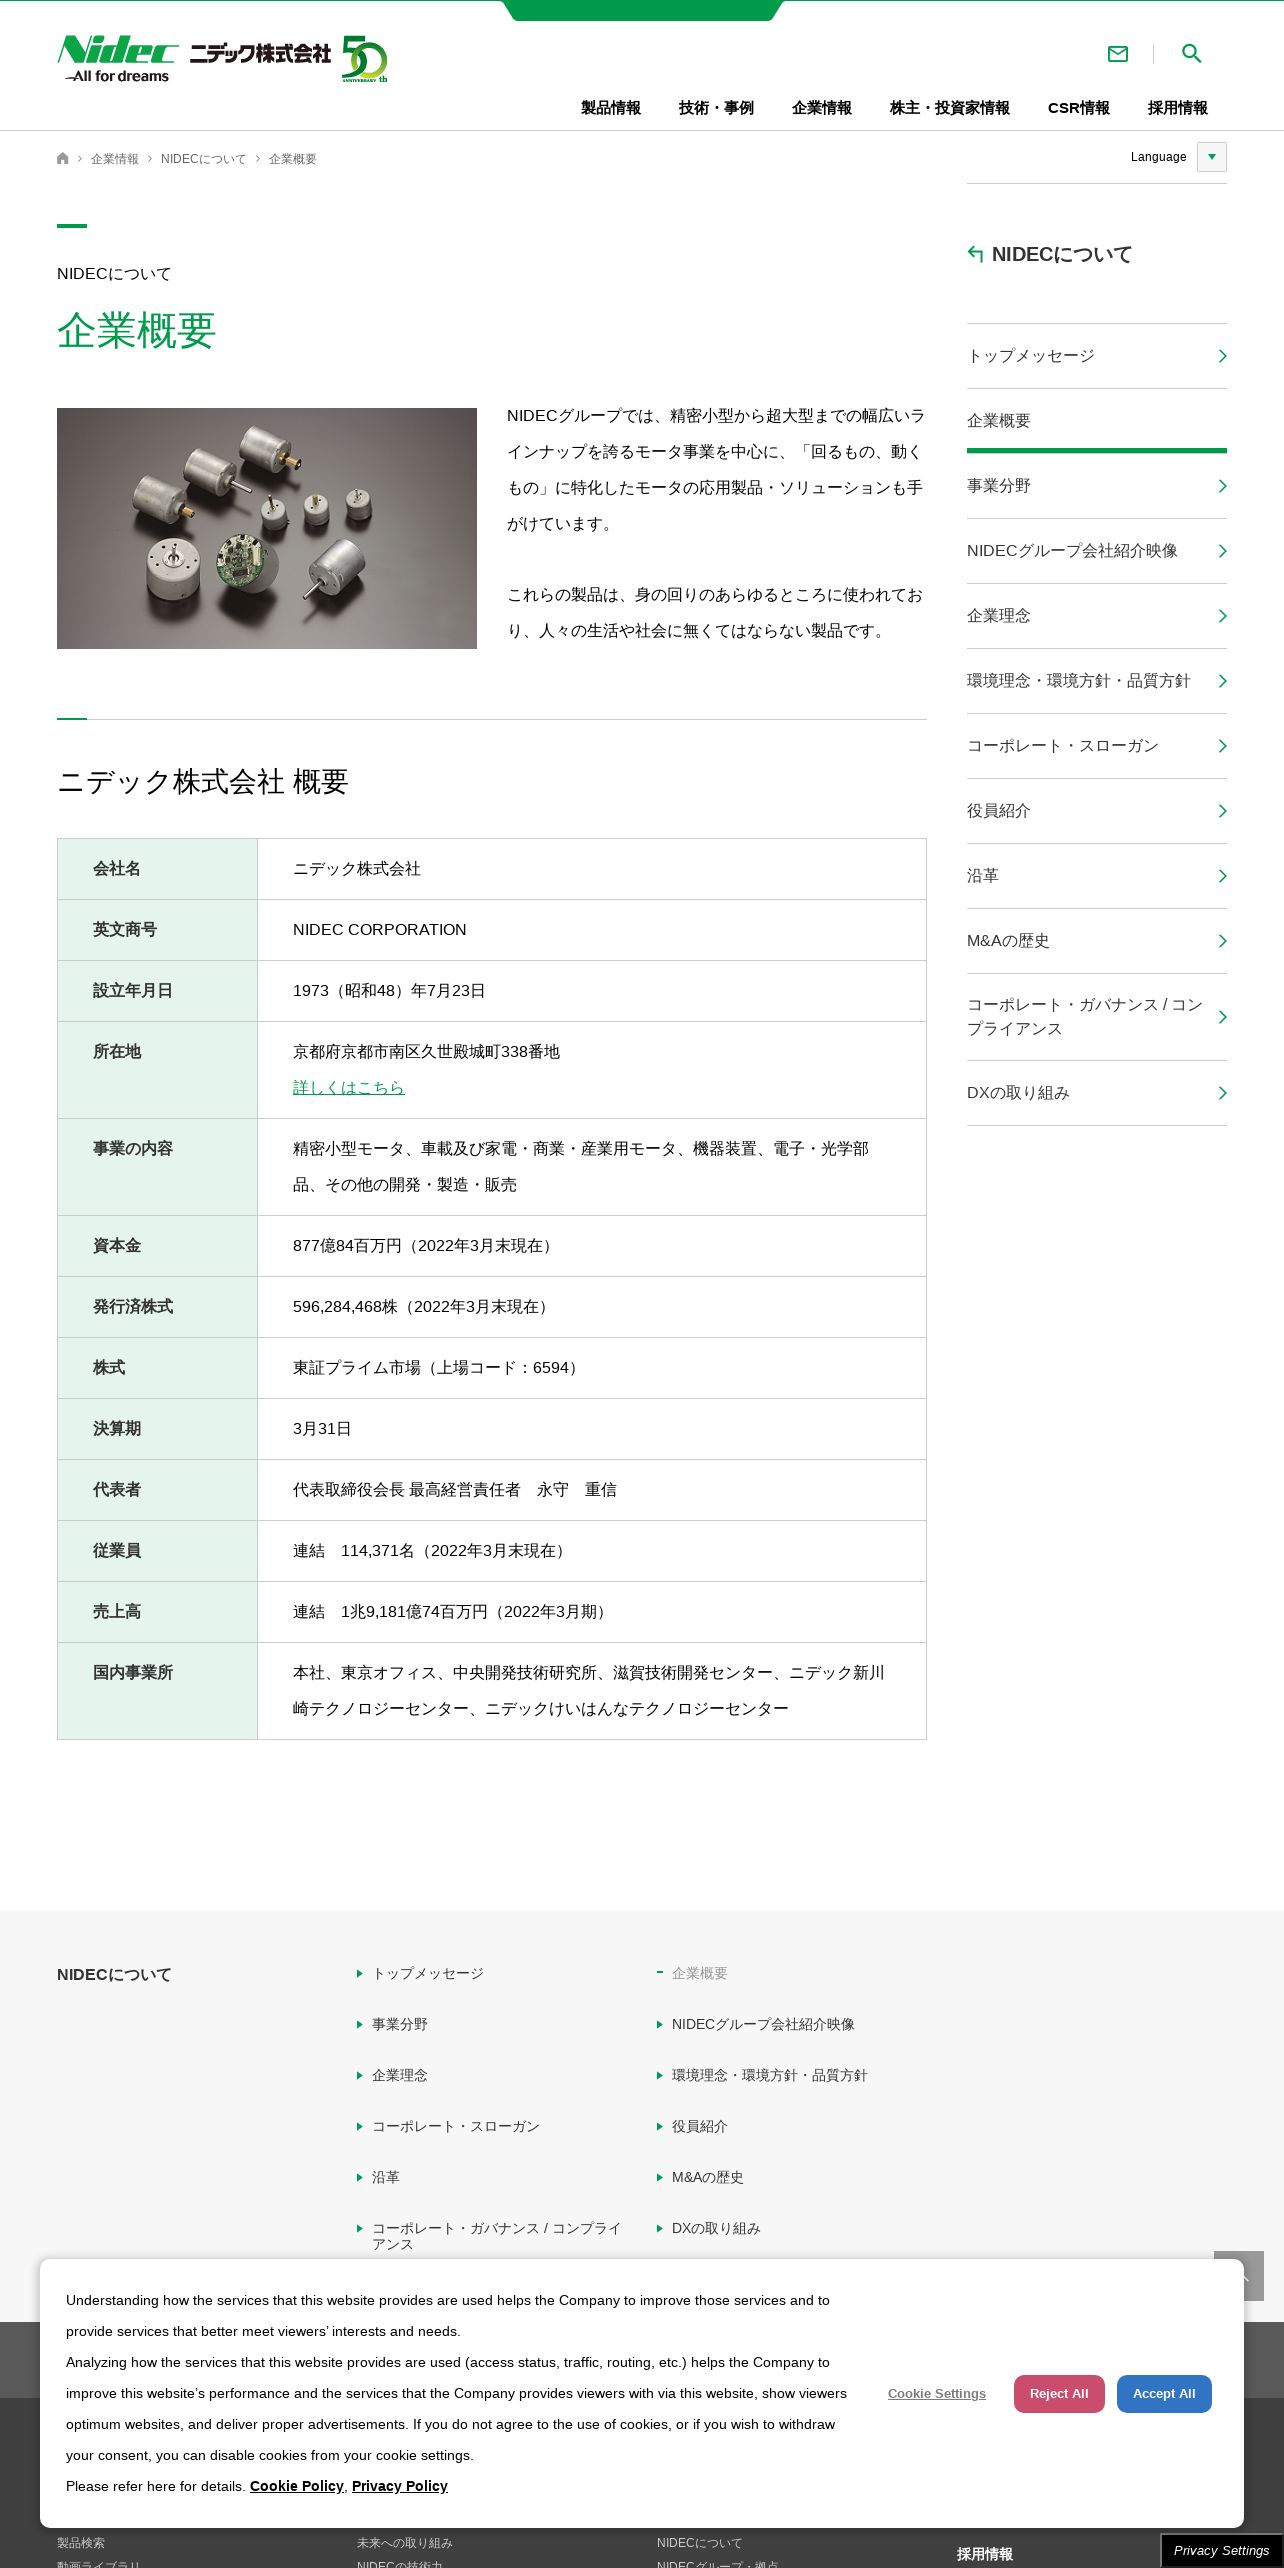
Task: Open sidebar item 役員紹介
Action: pos(1097,811)
